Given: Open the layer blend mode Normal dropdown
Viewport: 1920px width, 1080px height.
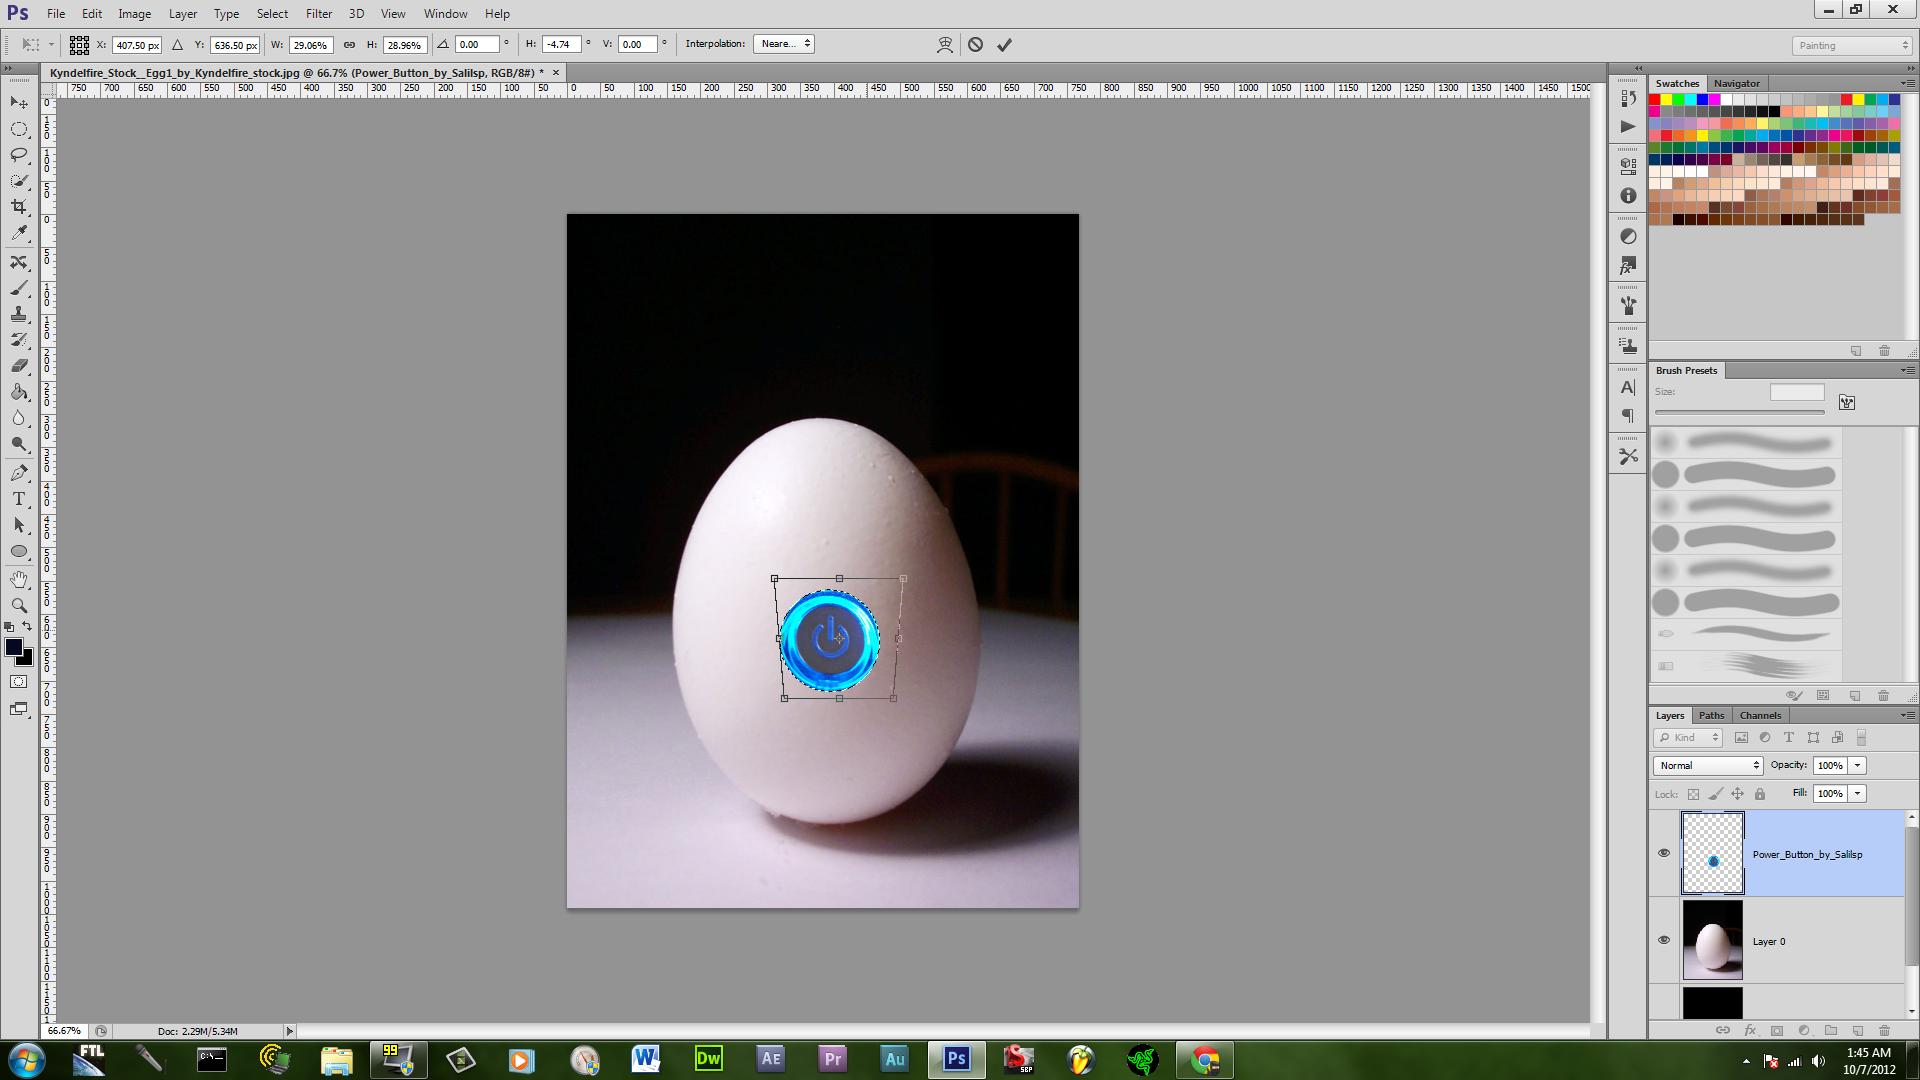Looking at the screenshot, I should pyautogui.click(x=1708, y=766).
